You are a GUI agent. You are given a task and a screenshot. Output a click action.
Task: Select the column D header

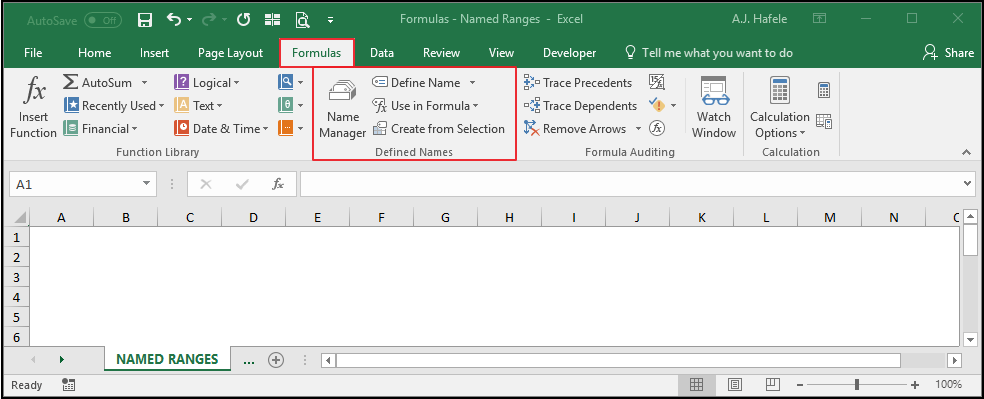tap(254, 218)
